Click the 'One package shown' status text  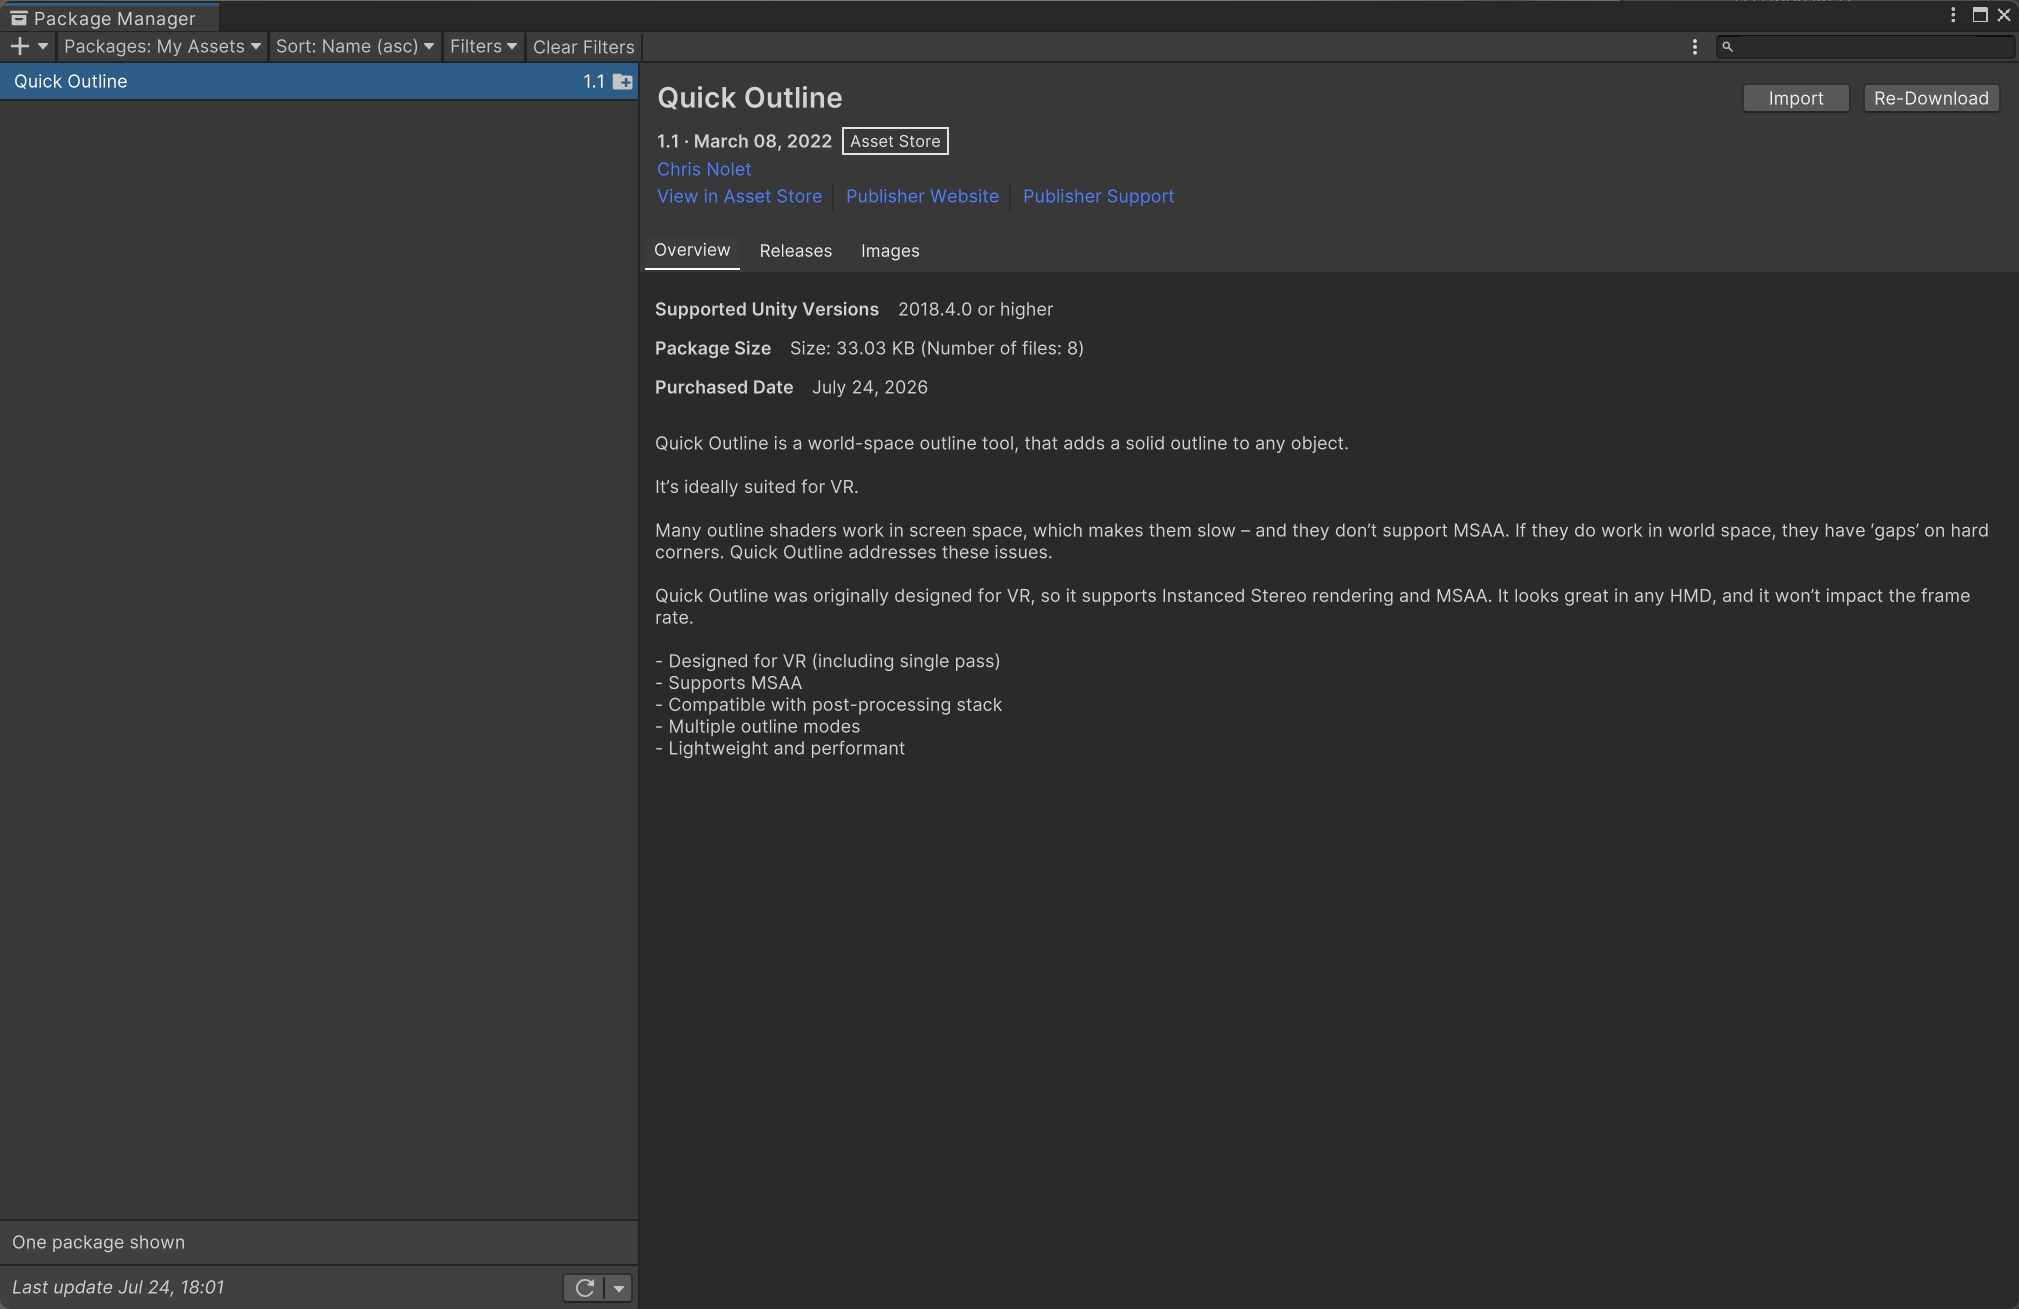(x=98, y=1242)
